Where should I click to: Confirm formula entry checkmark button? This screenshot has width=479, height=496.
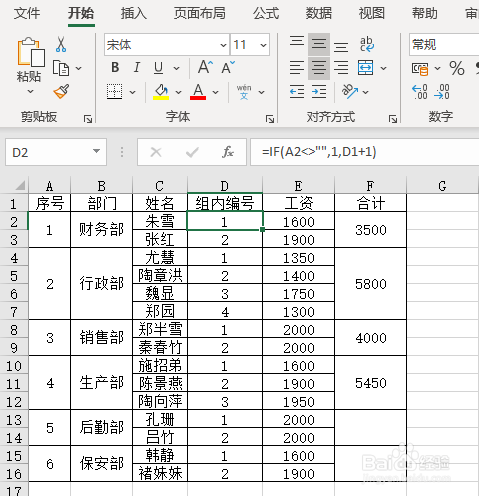click(192, 152)
